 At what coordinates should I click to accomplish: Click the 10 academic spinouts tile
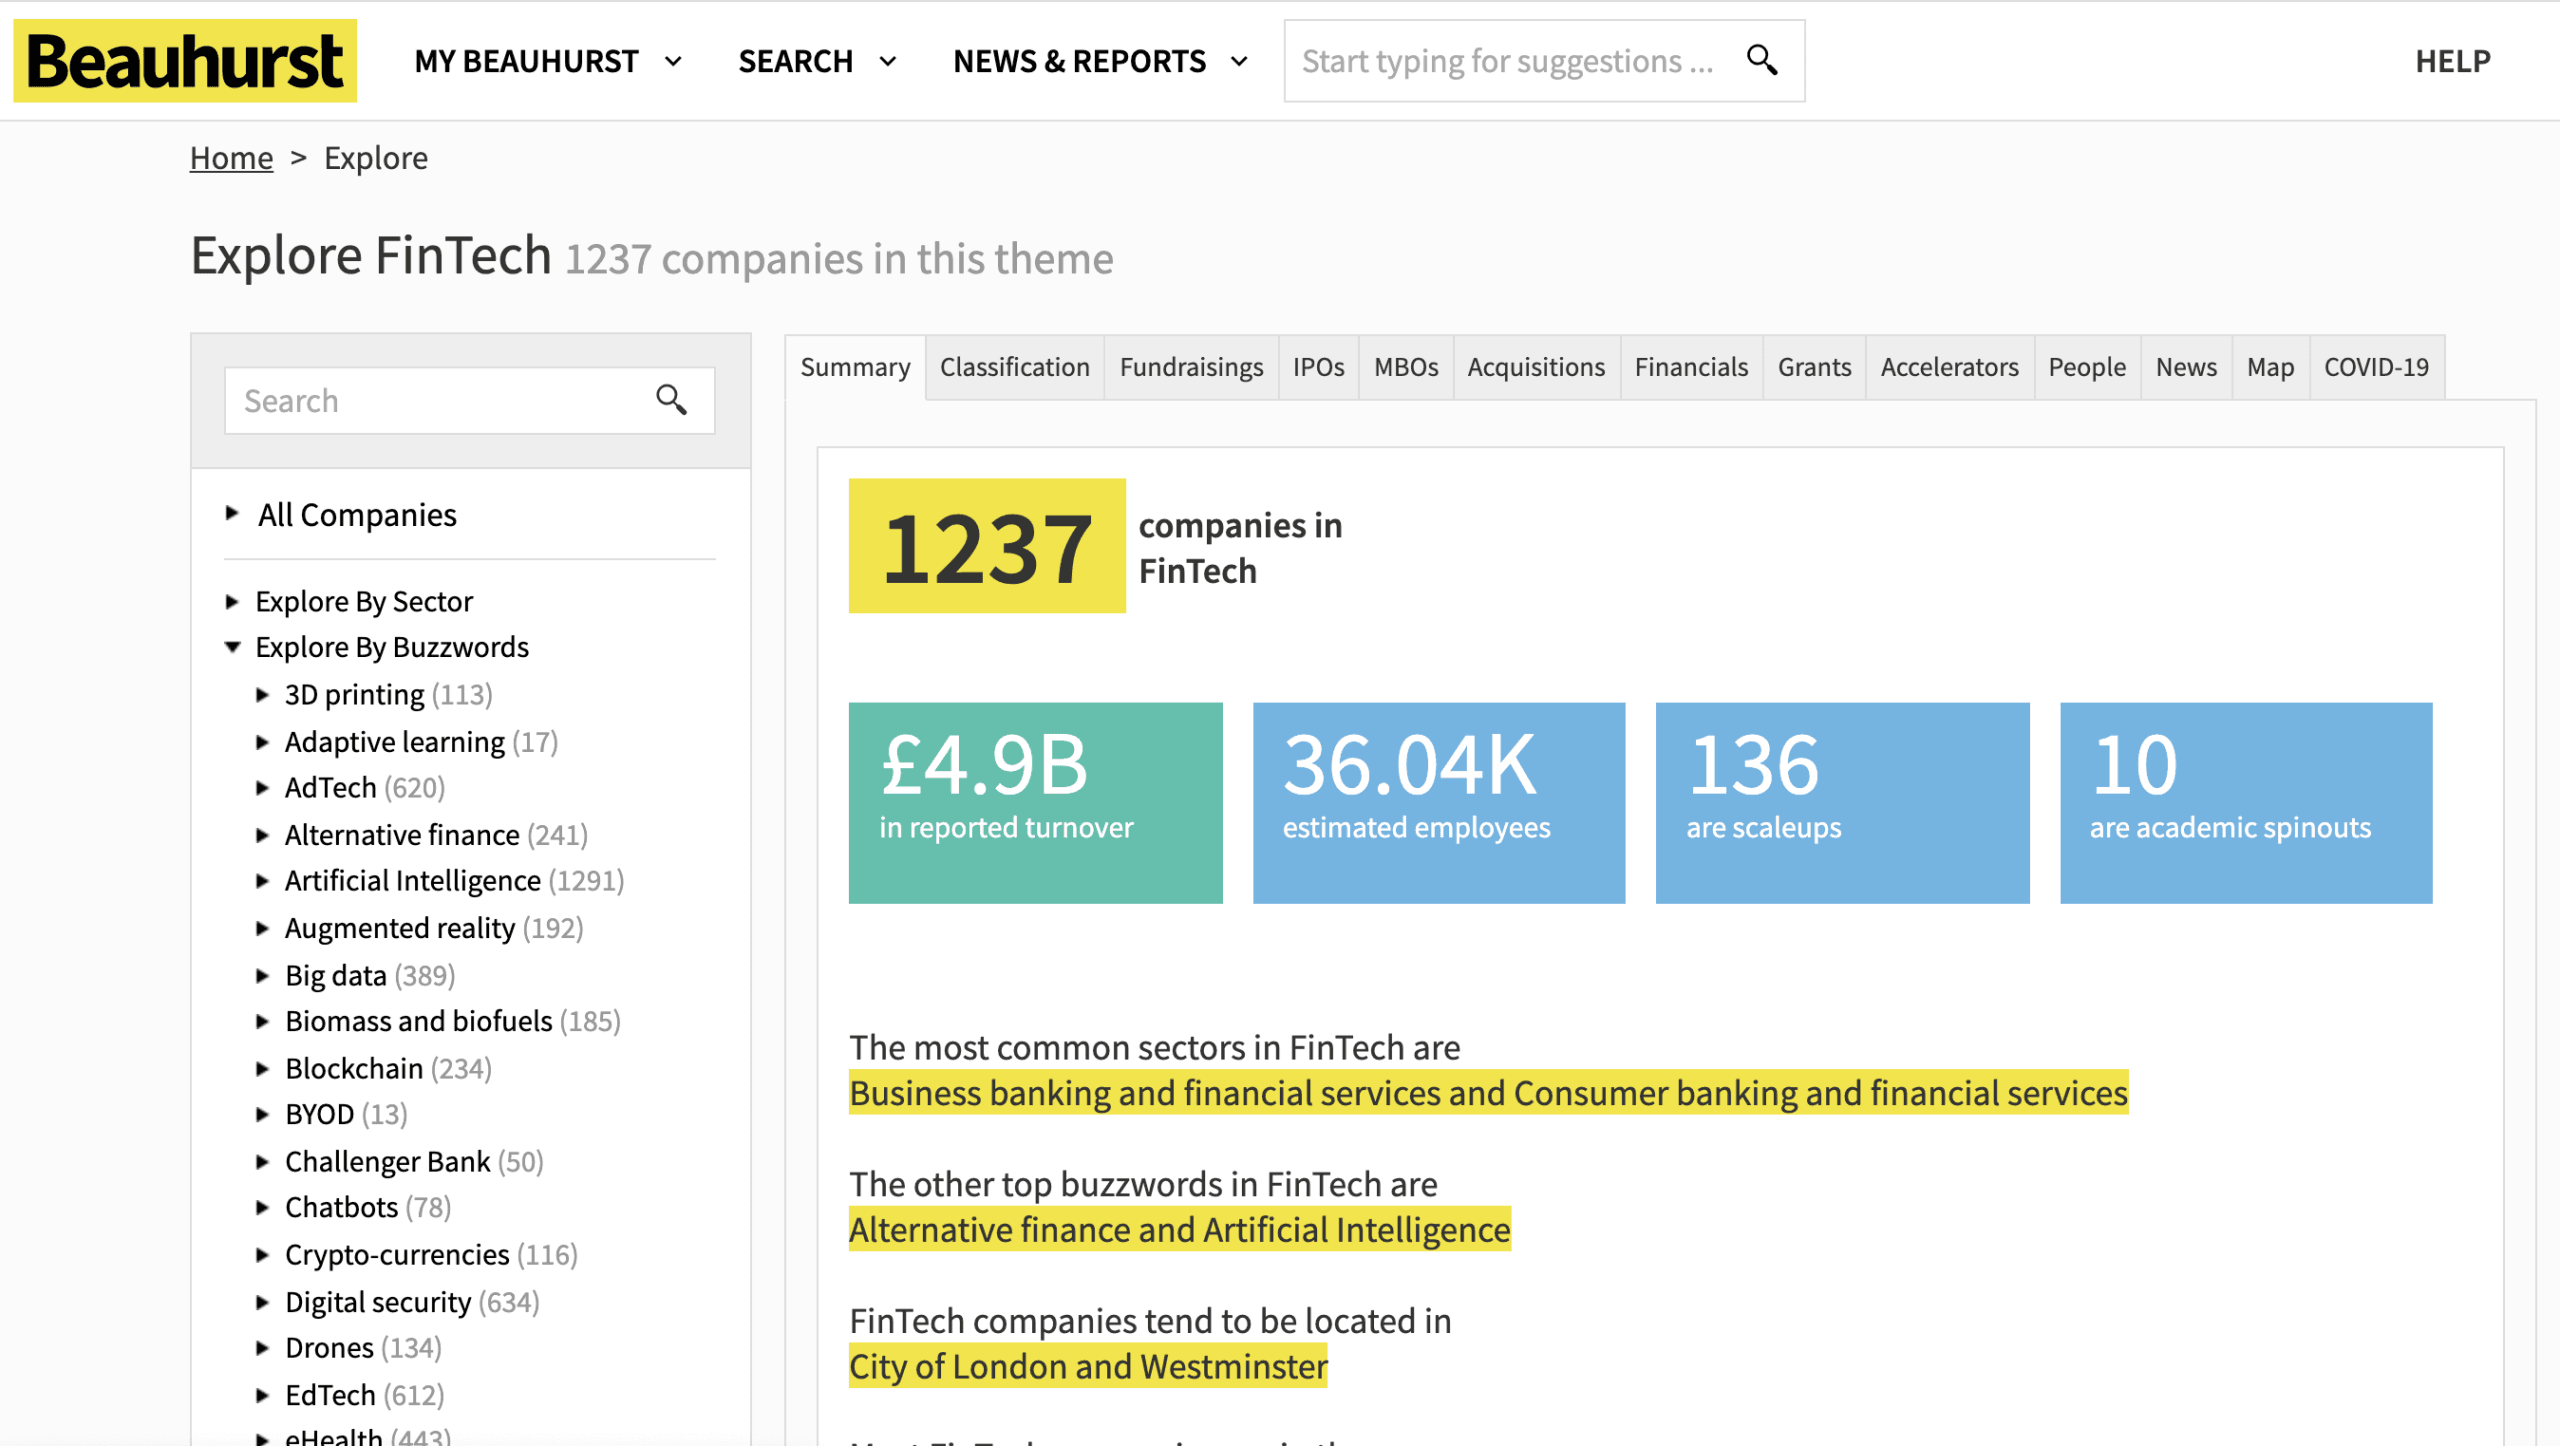click(2246, 803)
